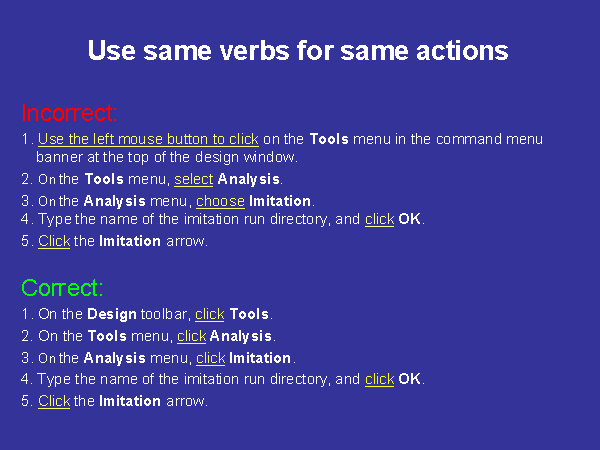Click bold "OK" in Incorrect step 4
The height and width of the screenshot is (450, 600).
click(410, 220)
